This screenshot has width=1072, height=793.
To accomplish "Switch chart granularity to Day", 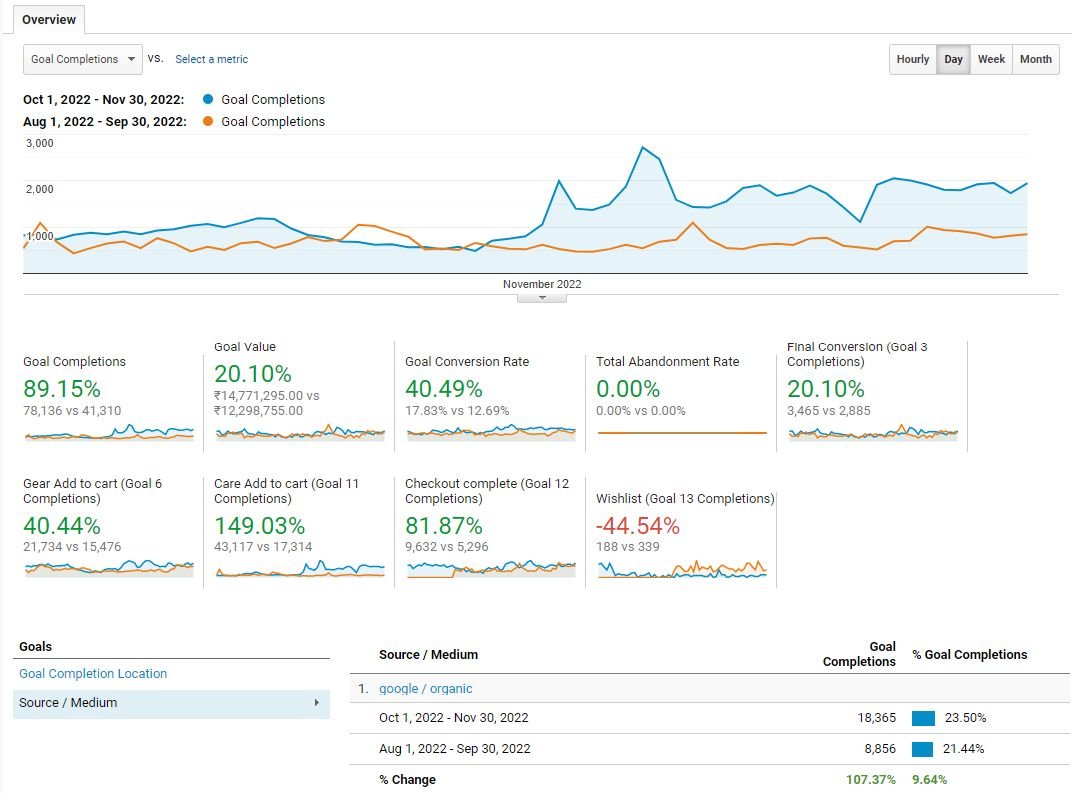I will tap(953, 59).
